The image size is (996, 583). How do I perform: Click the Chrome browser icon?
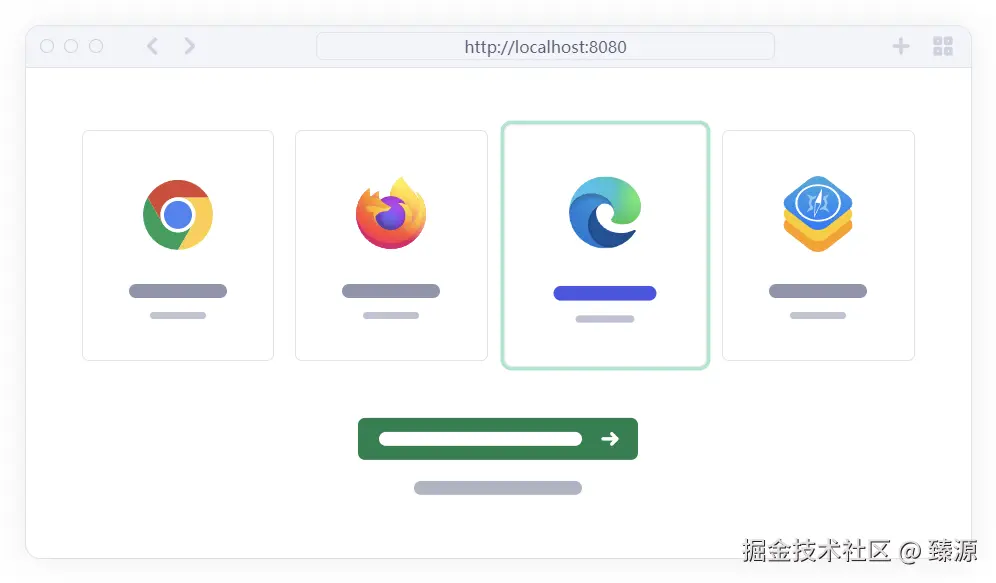[x=178, y=215]
